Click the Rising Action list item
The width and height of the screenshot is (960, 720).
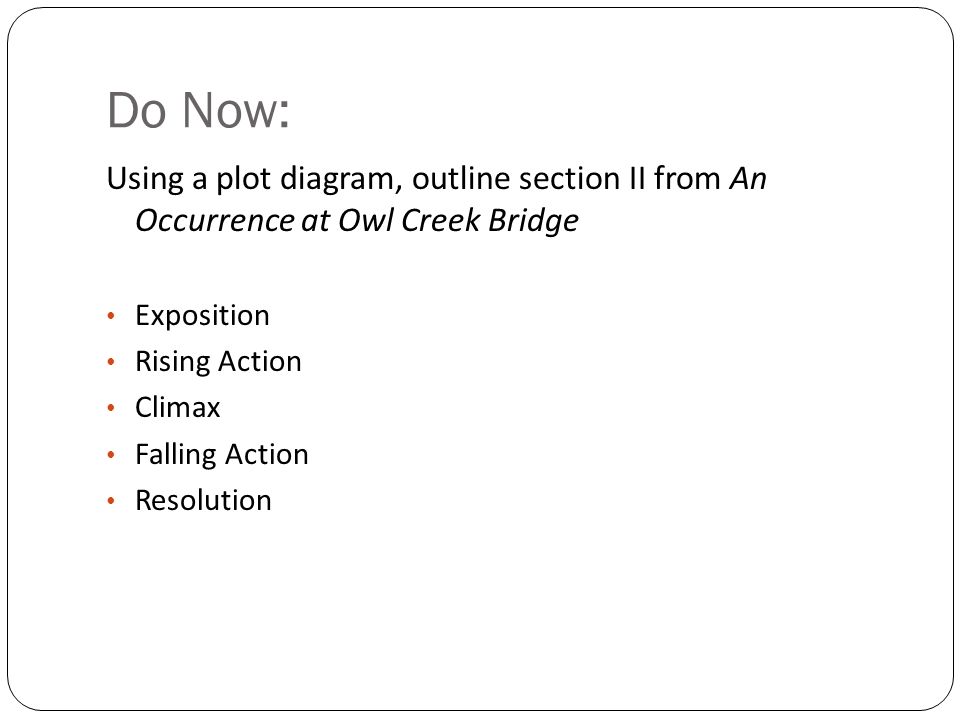point(218,362)
